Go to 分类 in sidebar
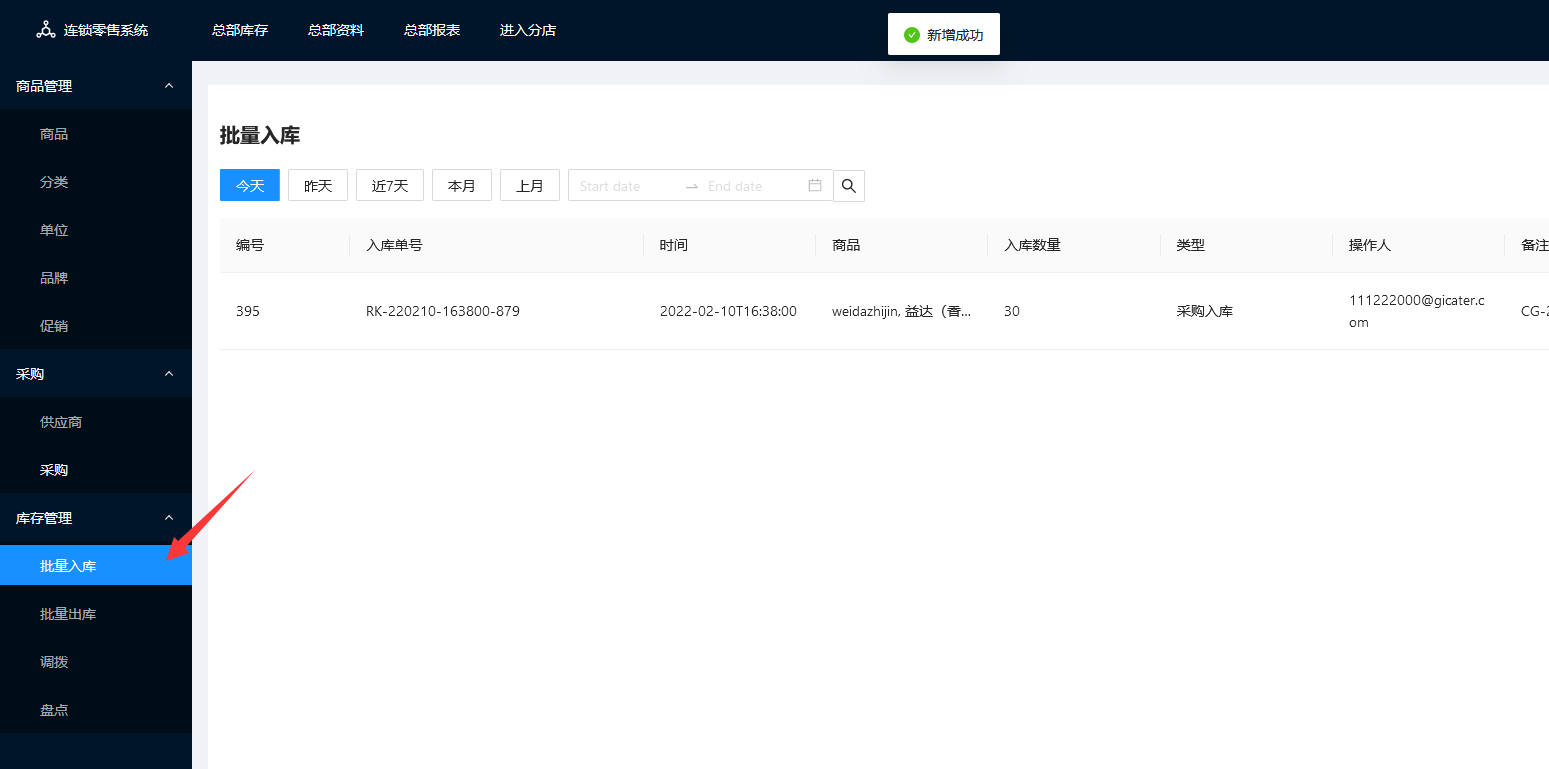Image resolution: width=1549 pixels, height=769 pixels. [x=96, y=182]
